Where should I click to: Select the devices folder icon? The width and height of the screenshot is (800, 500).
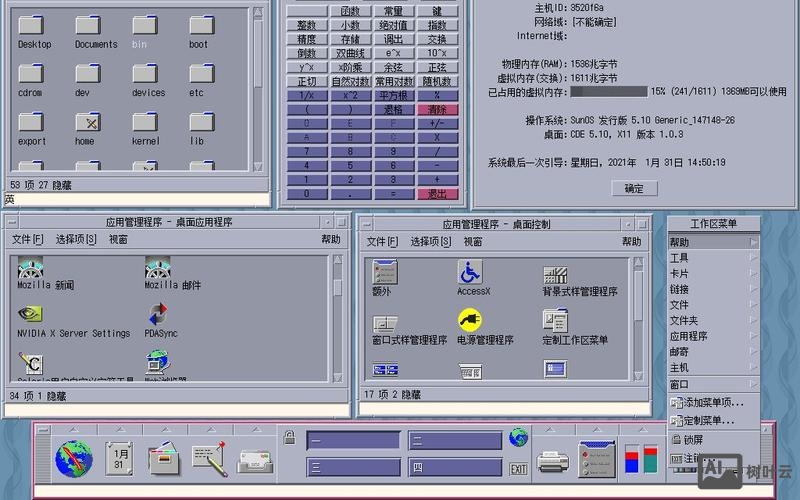[145, 74]
